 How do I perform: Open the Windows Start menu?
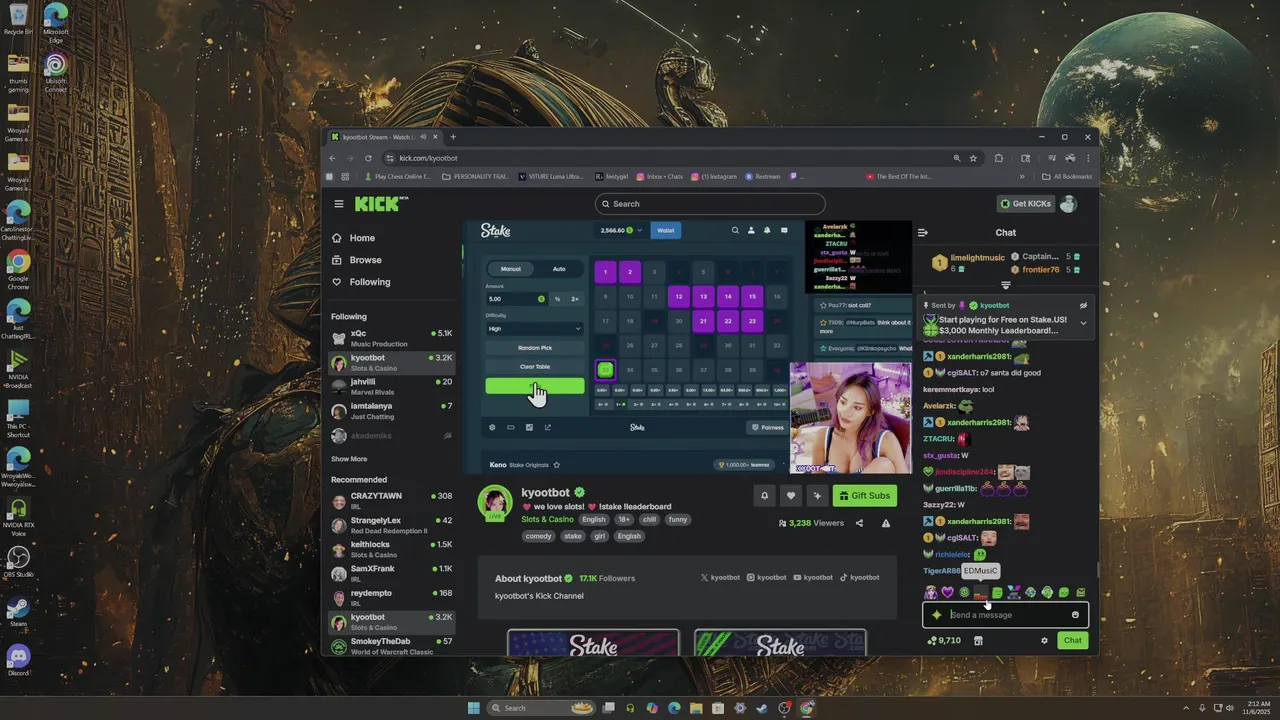(474, 708)
